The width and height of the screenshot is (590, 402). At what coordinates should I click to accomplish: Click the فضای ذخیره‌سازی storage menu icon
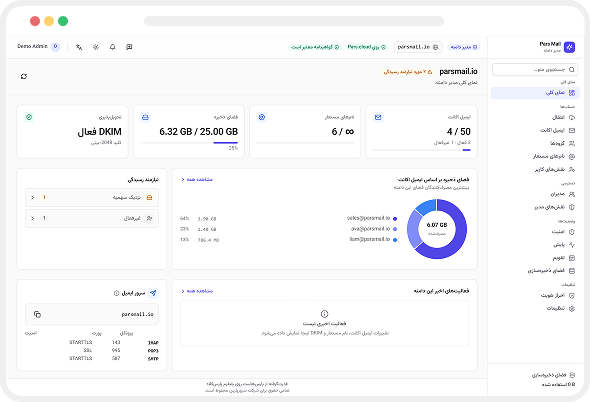click(x=572, y=271)
